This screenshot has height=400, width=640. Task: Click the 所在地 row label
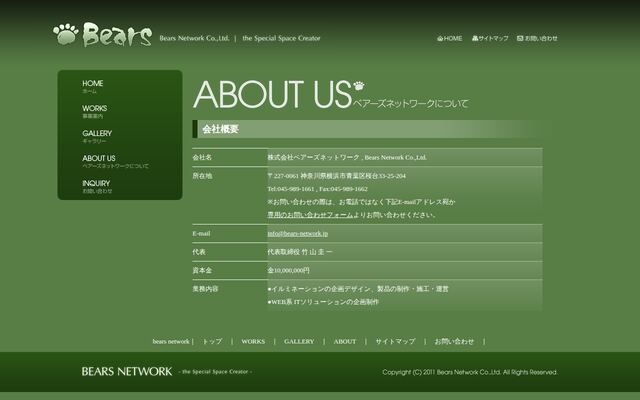point(202,176)
